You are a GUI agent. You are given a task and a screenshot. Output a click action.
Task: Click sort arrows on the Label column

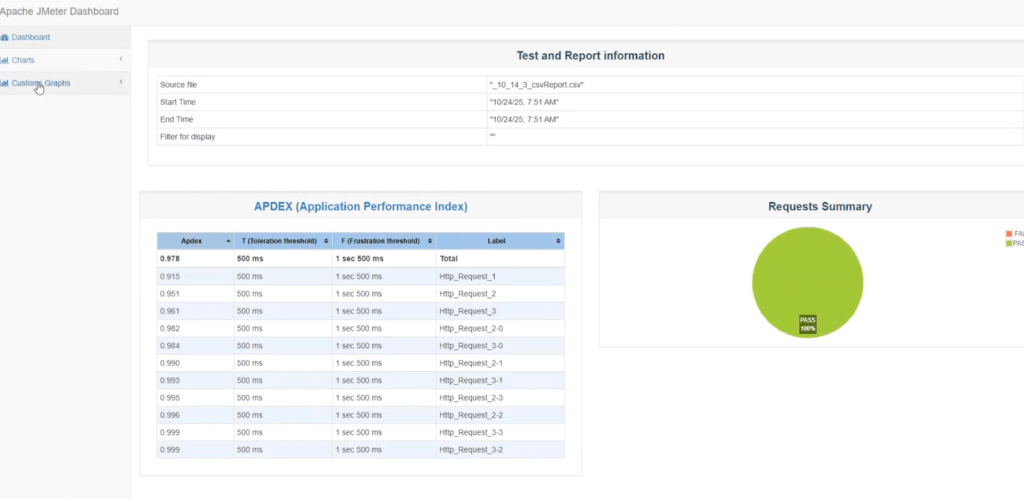(558, 241)
